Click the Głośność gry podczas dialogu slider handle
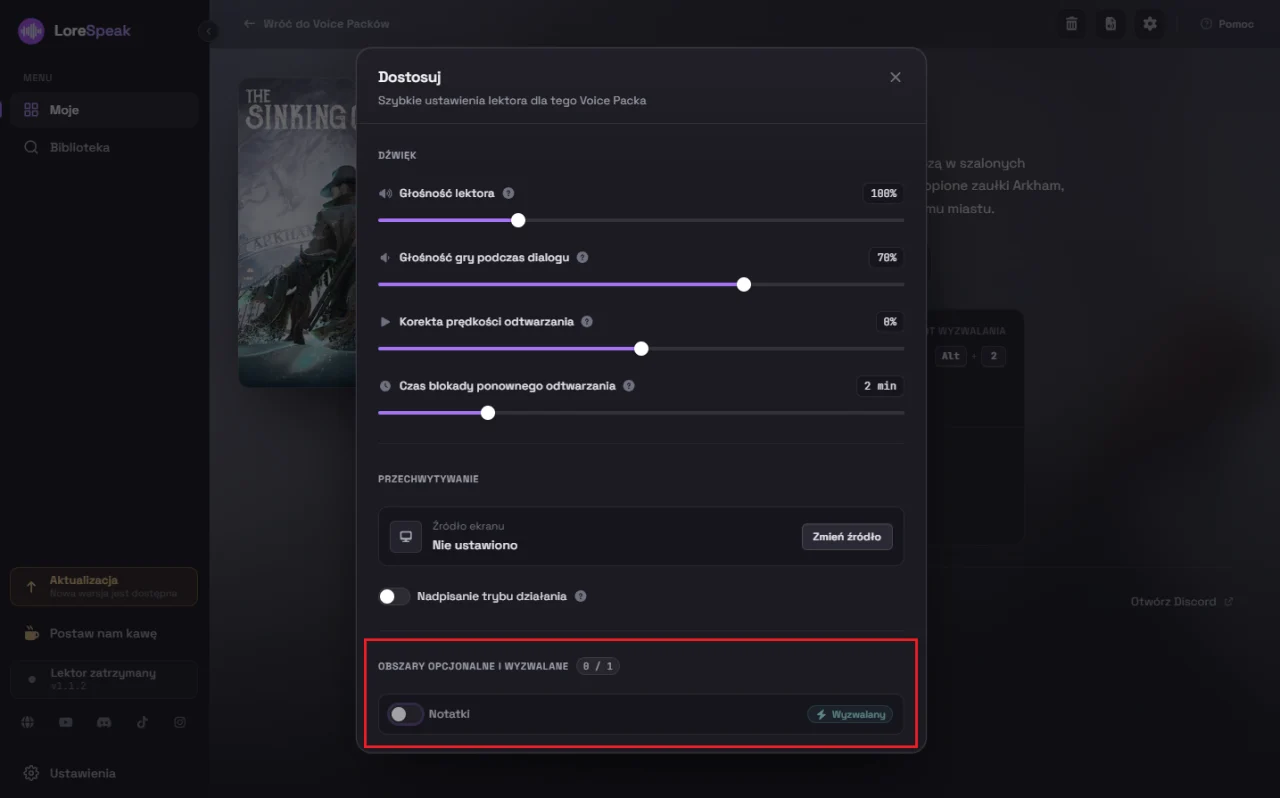Screen dimensions: 1280x798 click(x=743, y=284)
